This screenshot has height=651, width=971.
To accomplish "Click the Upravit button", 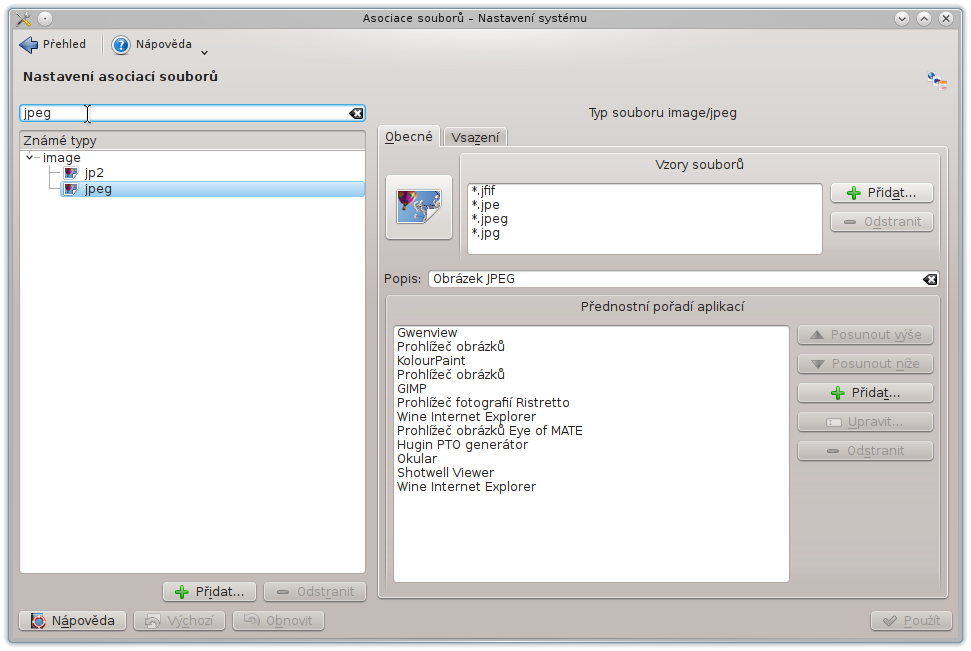I will (865, 422).
